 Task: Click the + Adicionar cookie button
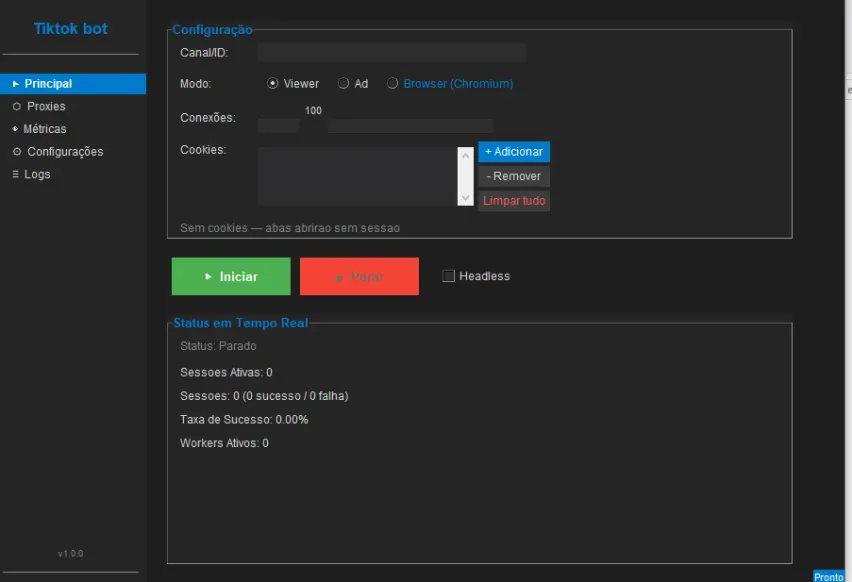click(x=514, y=152)
